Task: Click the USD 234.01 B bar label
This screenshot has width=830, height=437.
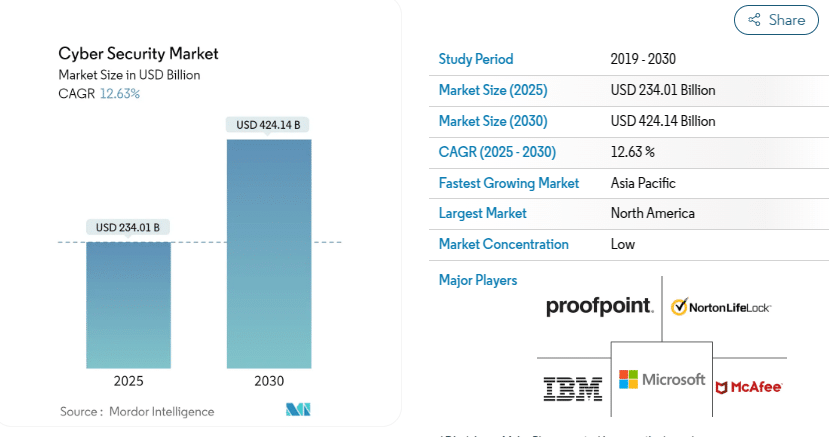Action: pyautogui.click(x=128, y=227)
